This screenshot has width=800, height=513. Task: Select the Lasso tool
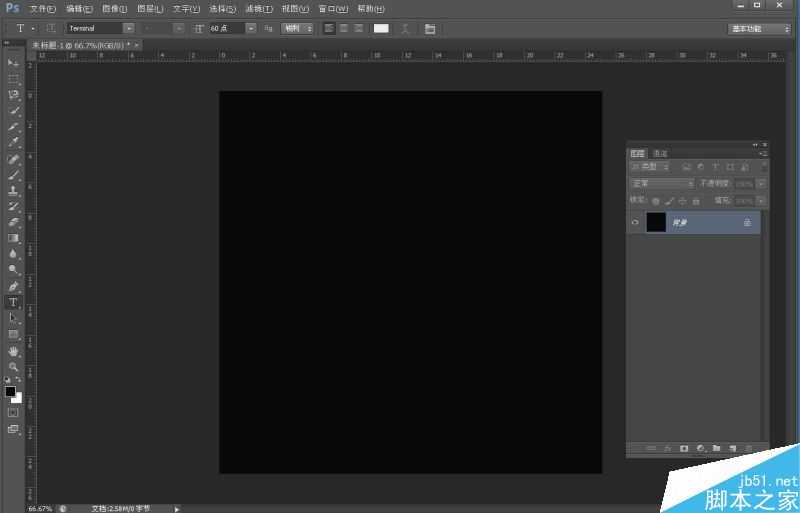pos(14,95)
